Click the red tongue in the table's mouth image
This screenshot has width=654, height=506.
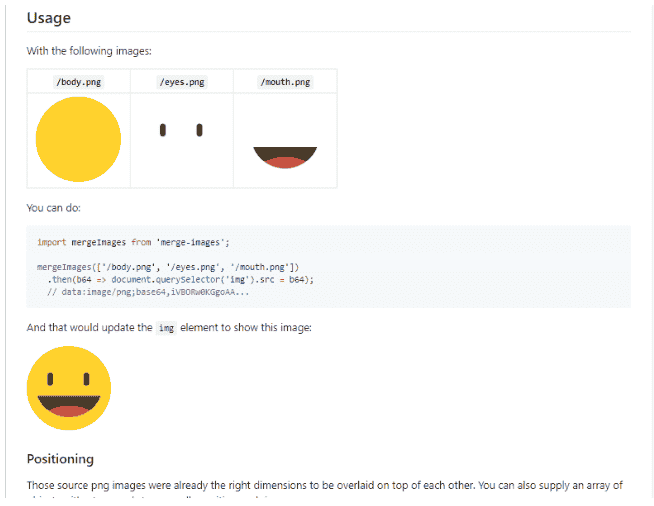coord(286,163)
